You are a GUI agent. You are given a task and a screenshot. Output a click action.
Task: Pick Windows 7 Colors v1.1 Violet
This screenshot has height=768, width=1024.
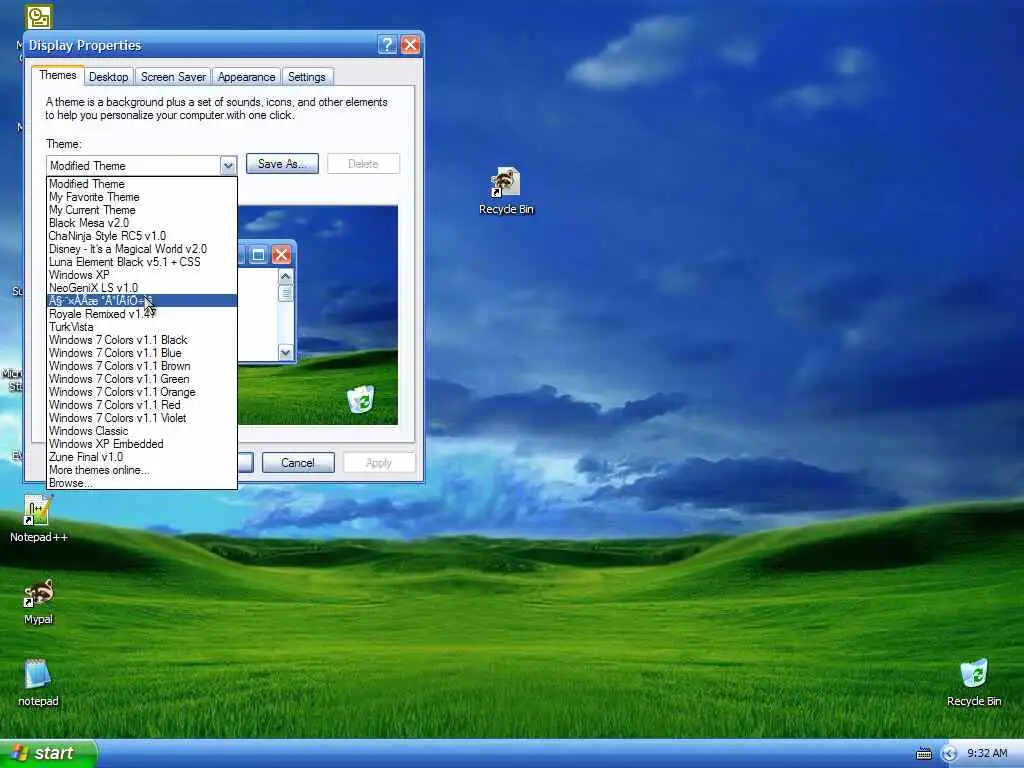(x=142, y=418)
